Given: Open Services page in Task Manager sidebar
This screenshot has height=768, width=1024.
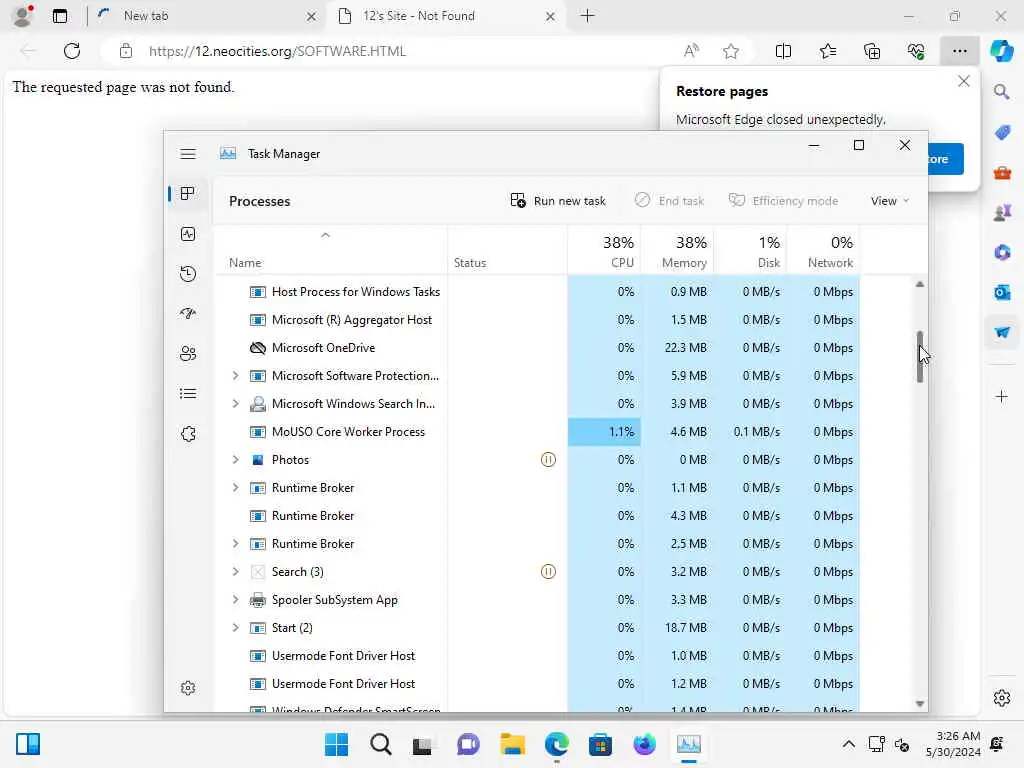Looking at the screenshot, I should pos(188,434).
